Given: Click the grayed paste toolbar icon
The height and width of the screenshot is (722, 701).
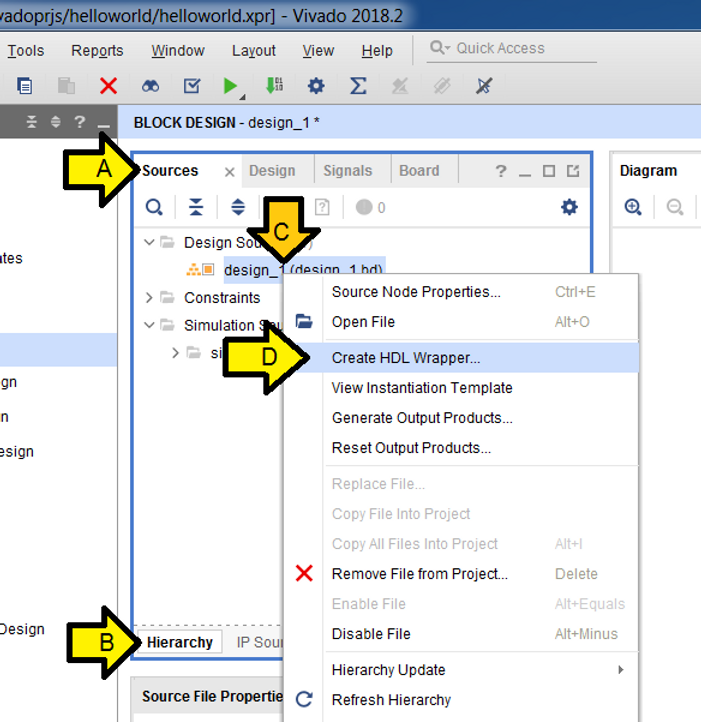Looking at the screenshot, I should click(66, 86).
